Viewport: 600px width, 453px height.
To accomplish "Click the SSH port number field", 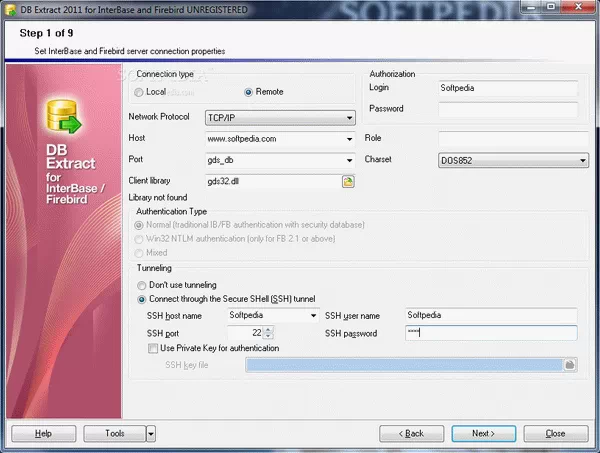I will click(245, 333).
